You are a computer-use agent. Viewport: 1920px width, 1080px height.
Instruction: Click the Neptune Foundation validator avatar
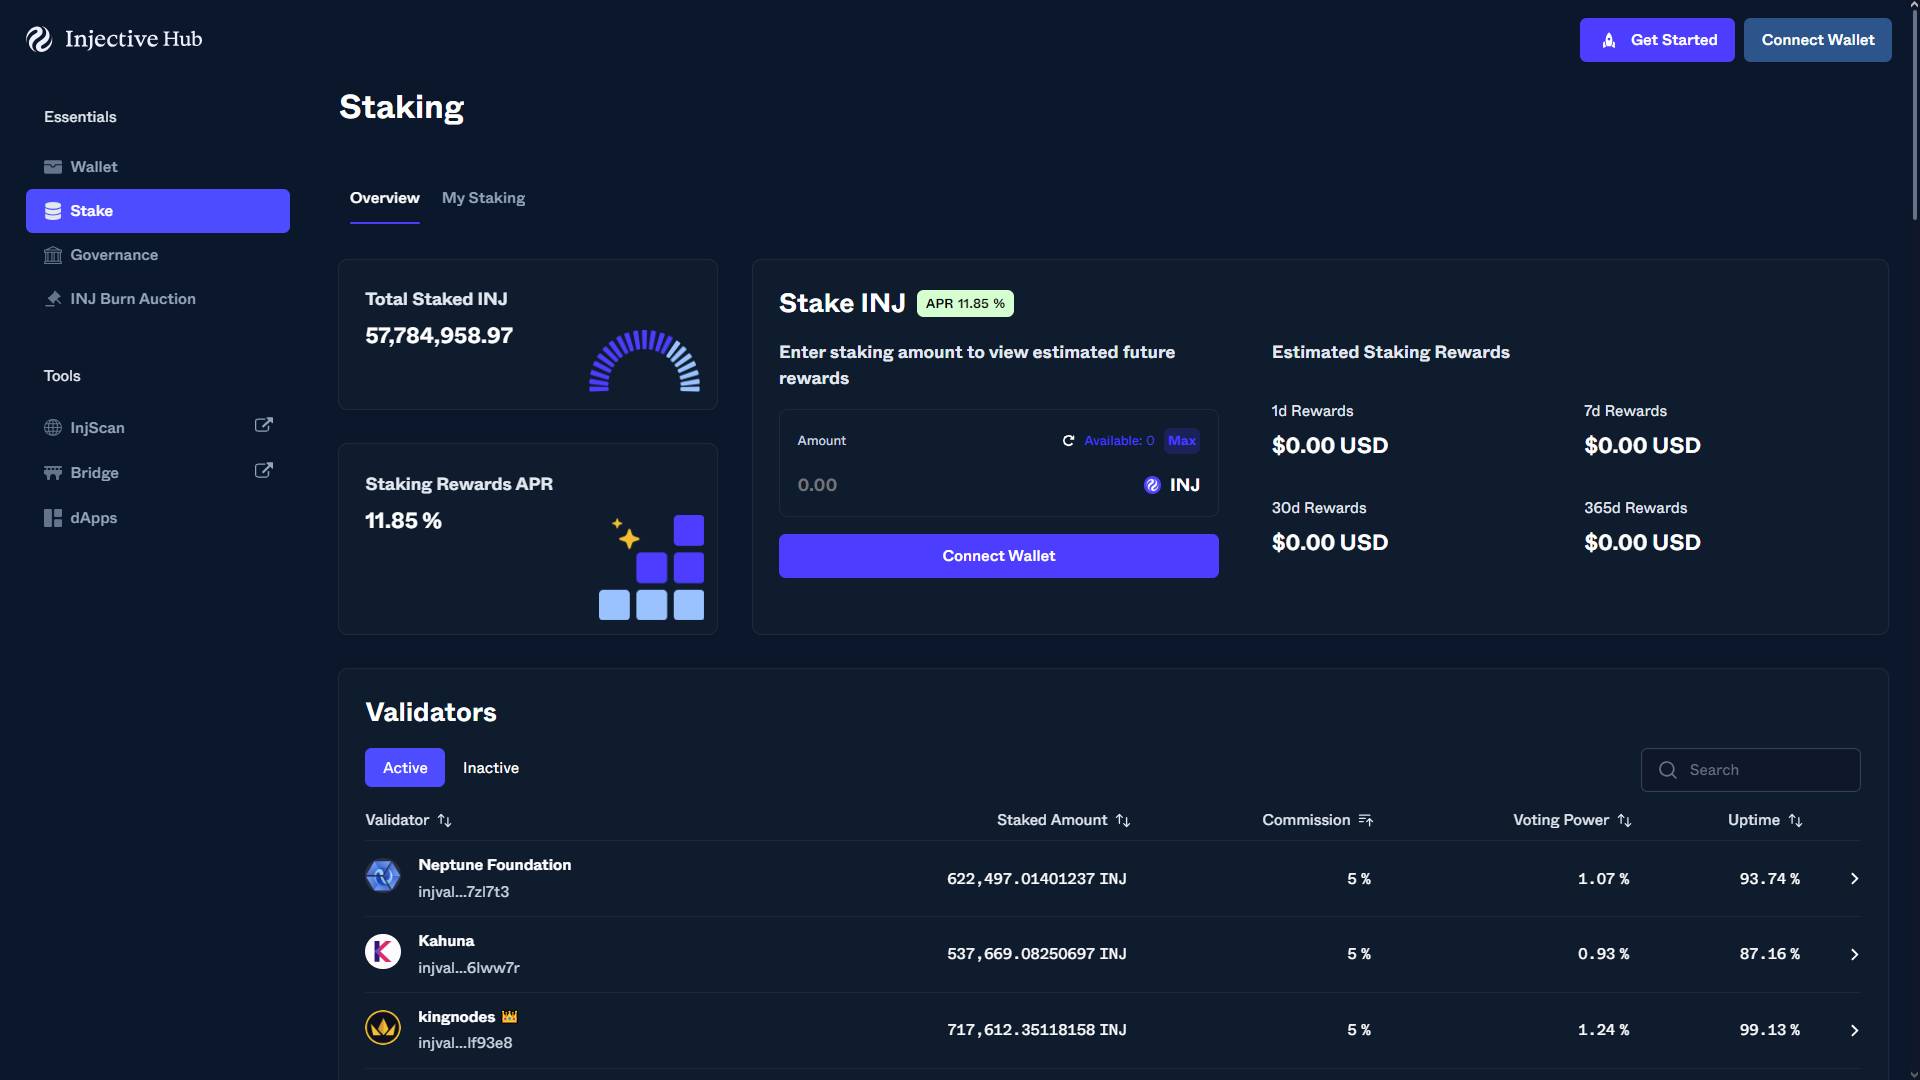tap(383, 876)
